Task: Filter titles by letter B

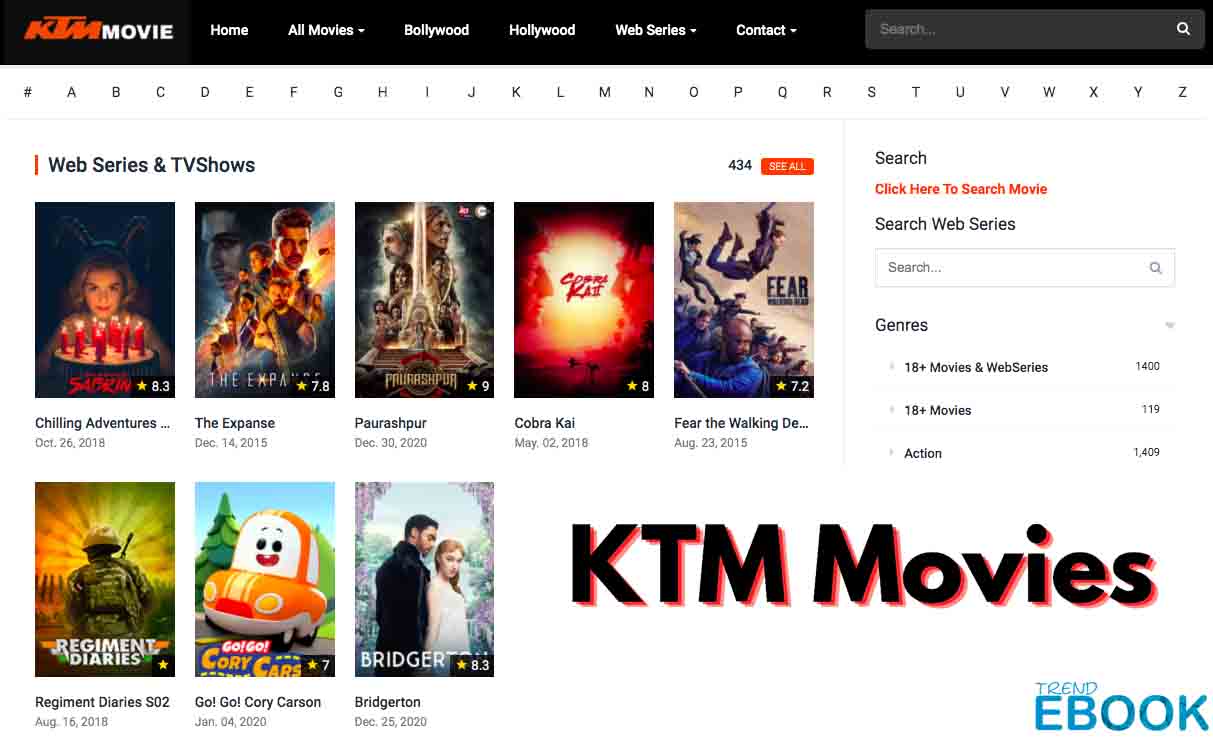Action: click(x=116, y=92)
